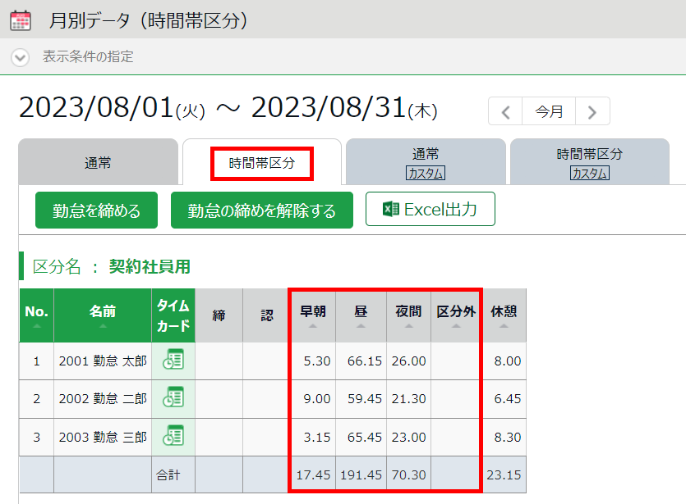Sort by the 名前 column header

[102, 313]
